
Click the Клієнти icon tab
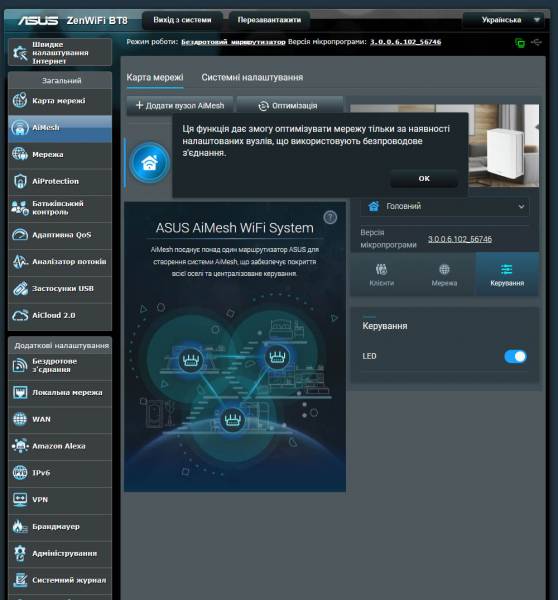[382, 275]
